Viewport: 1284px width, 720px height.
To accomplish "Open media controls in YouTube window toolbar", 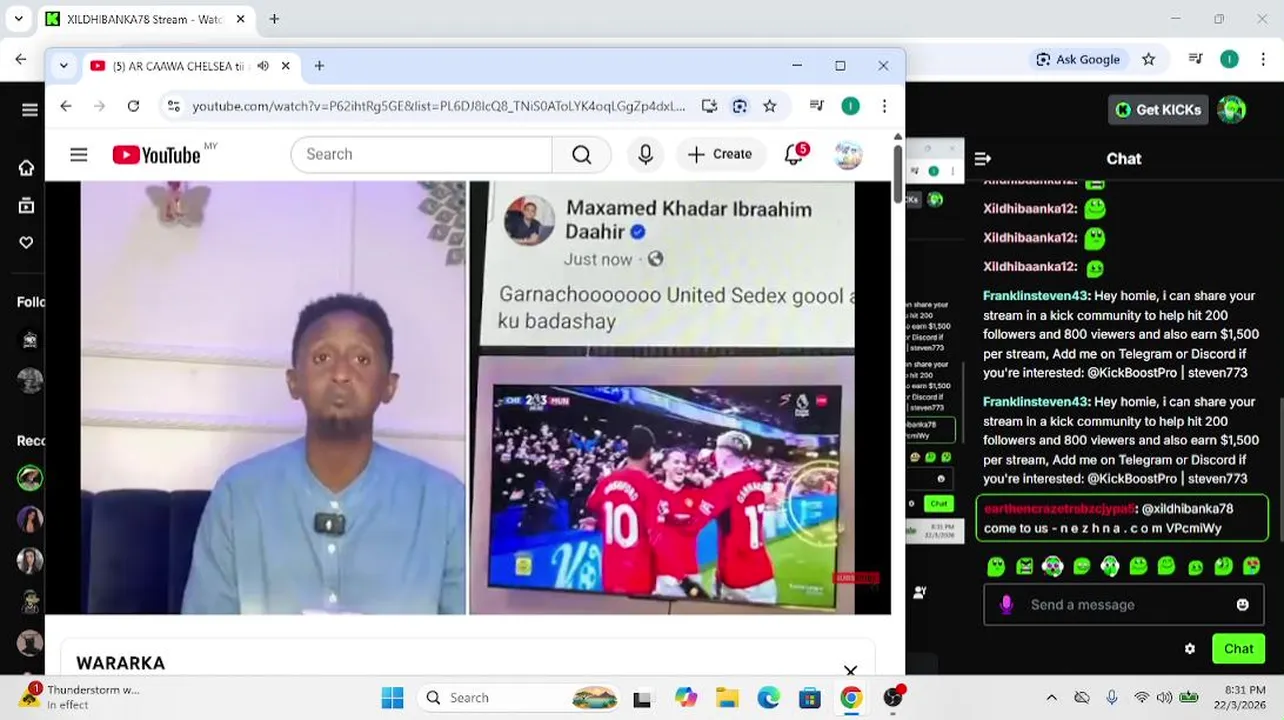I will (817, 106).
